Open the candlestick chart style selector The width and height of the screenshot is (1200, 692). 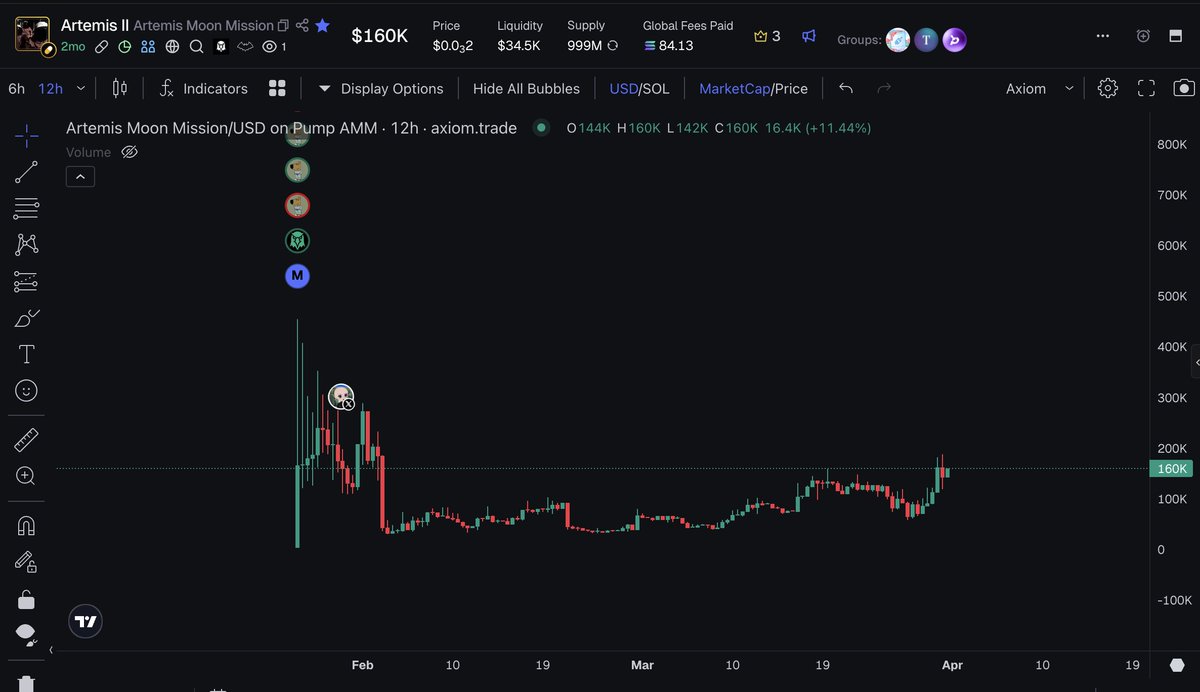pos(120,88)
